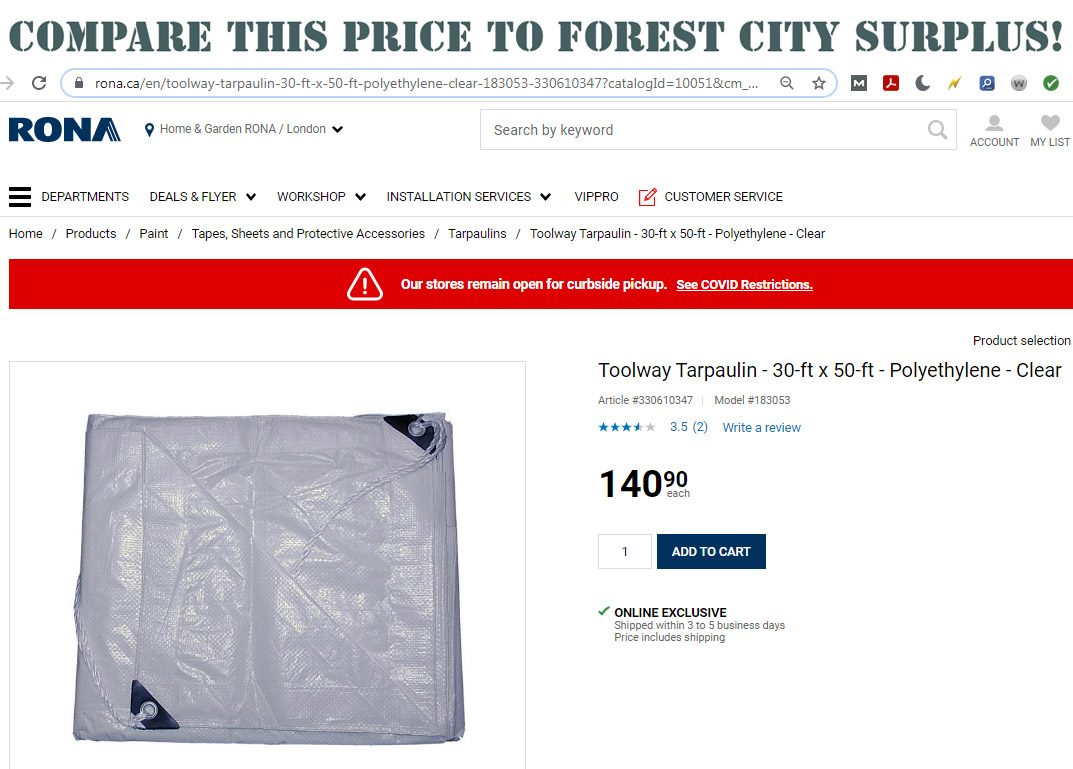Image resolution: width=1073 pixels, height=769 pixels.
Task: Click the COVID warning triangle icon
Action: [x=365, y=284]
